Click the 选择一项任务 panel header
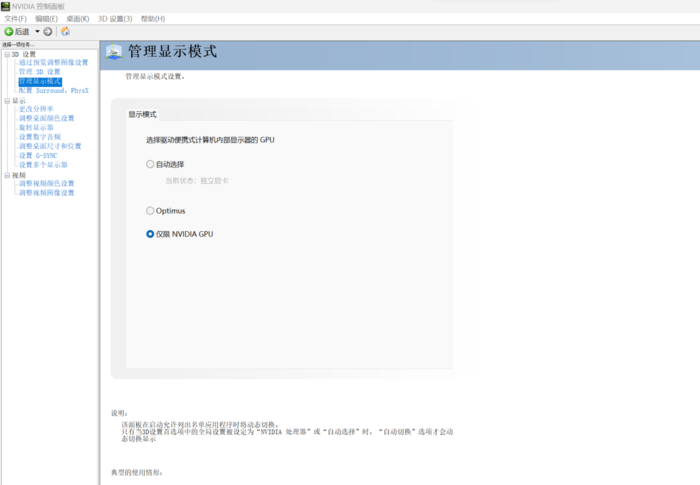The image size is (700, 485). pos(18,45)
